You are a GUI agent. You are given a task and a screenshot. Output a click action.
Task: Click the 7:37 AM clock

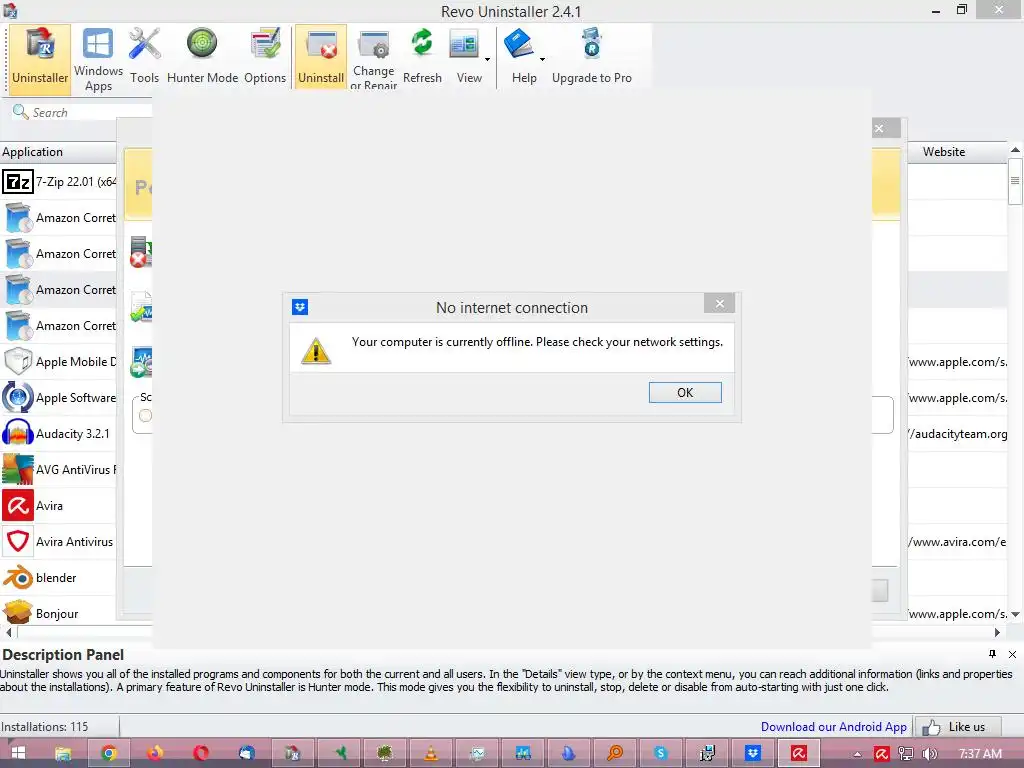pos(980,754)
